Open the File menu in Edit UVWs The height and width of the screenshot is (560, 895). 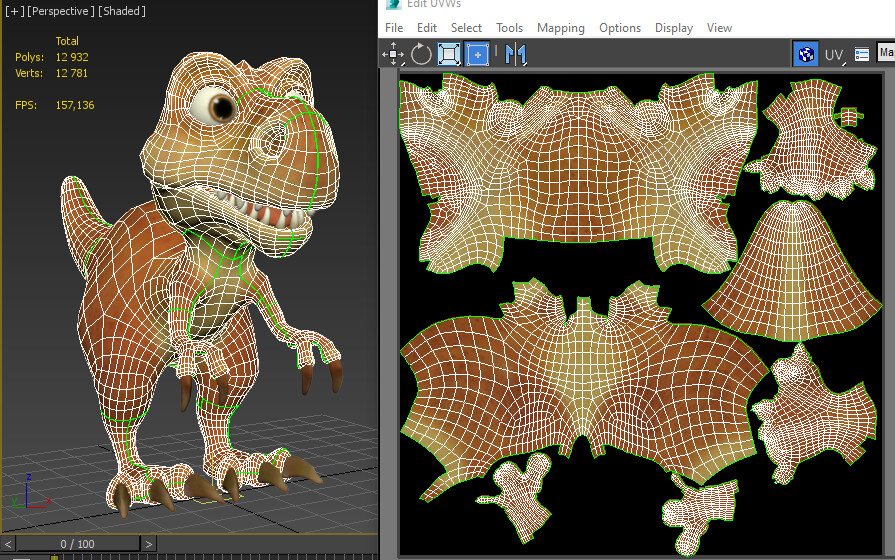tap(394, 28)
